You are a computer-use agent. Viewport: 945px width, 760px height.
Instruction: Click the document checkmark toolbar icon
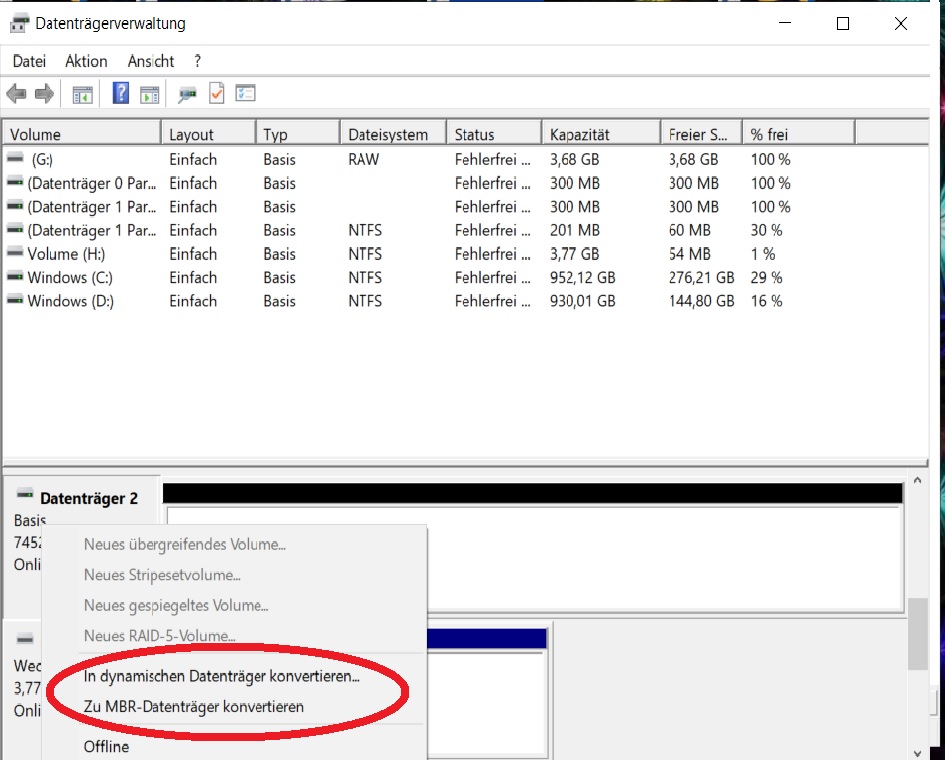(x=216, y=93)
